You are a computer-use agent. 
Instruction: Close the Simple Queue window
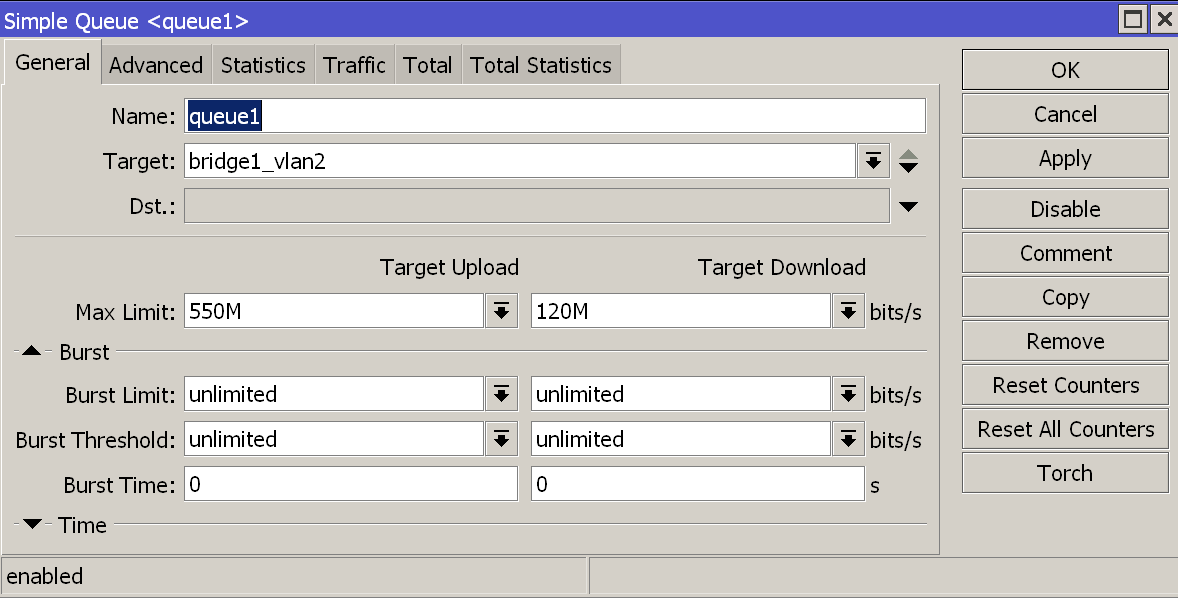pos(1162,19)
